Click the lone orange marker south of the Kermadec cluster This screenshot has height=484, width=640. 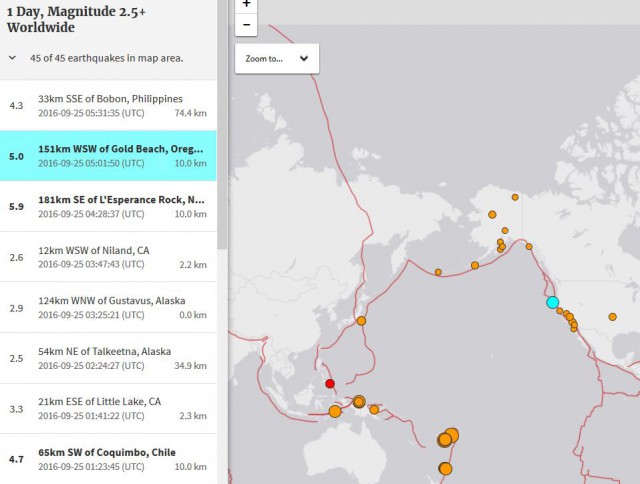click(445, 468)
